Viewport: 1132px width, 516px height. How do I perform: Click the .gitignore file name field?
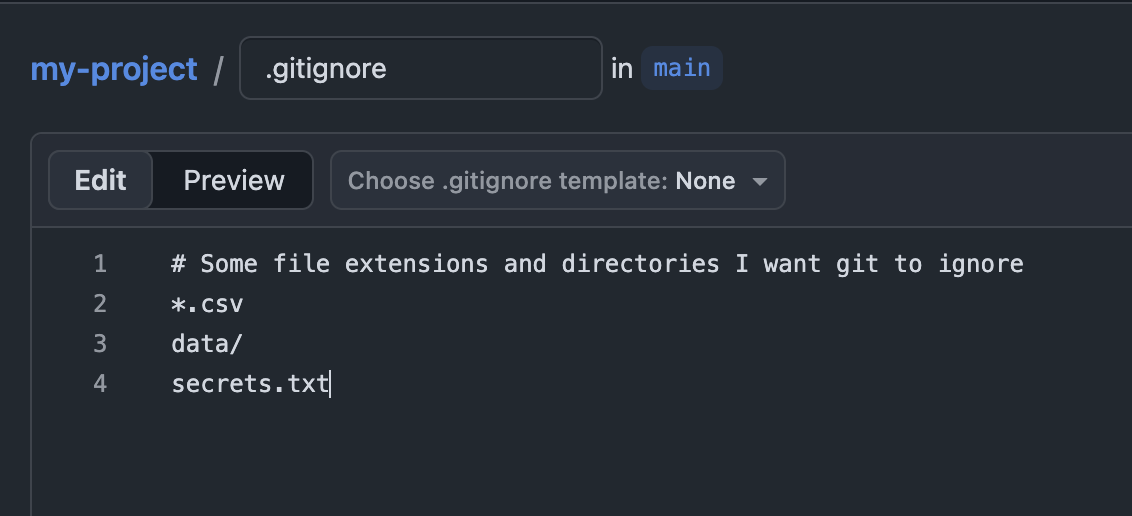pos(421,69)
